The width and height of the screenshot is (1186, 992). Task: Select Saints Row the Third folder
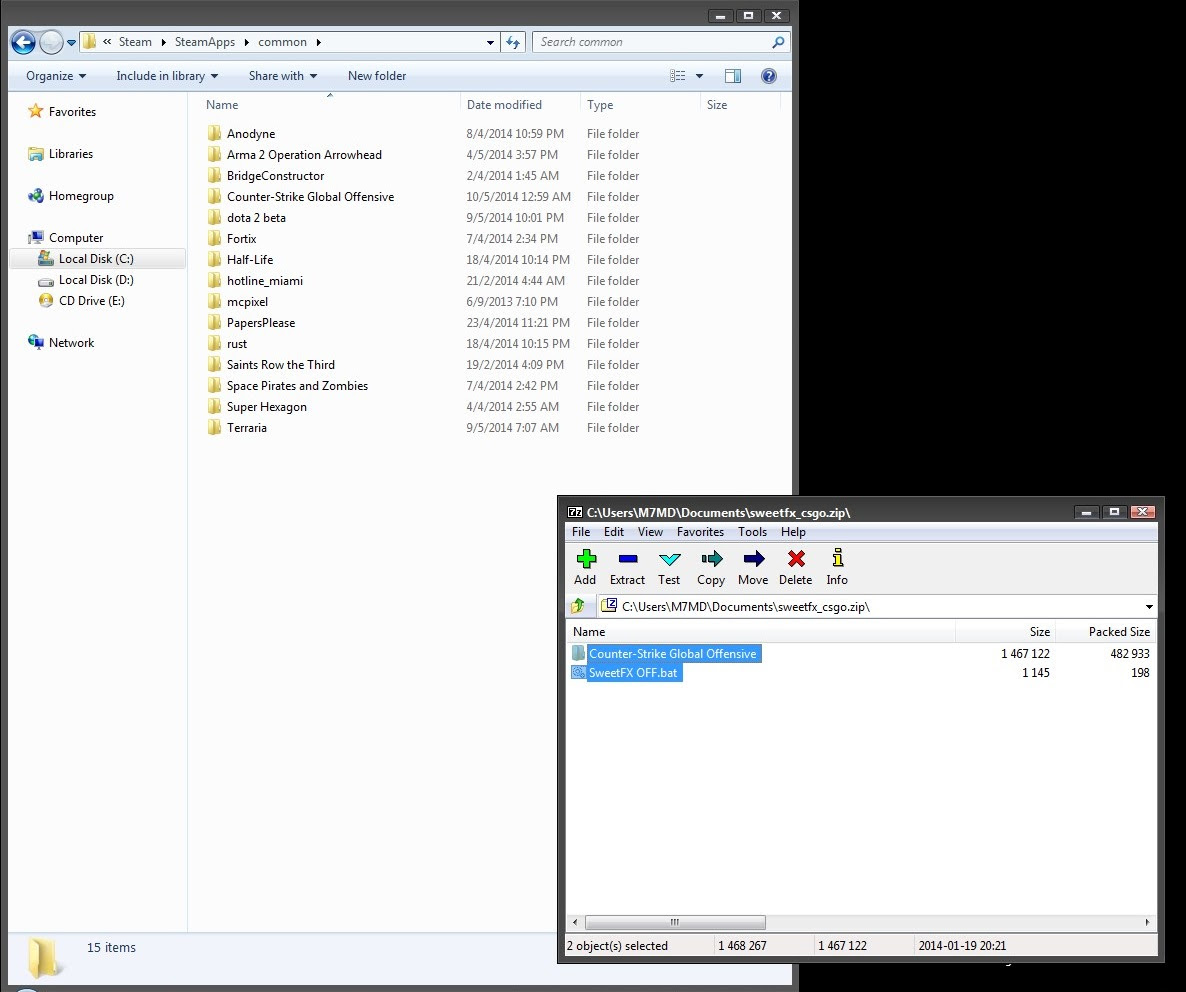(x=281, y=364)
